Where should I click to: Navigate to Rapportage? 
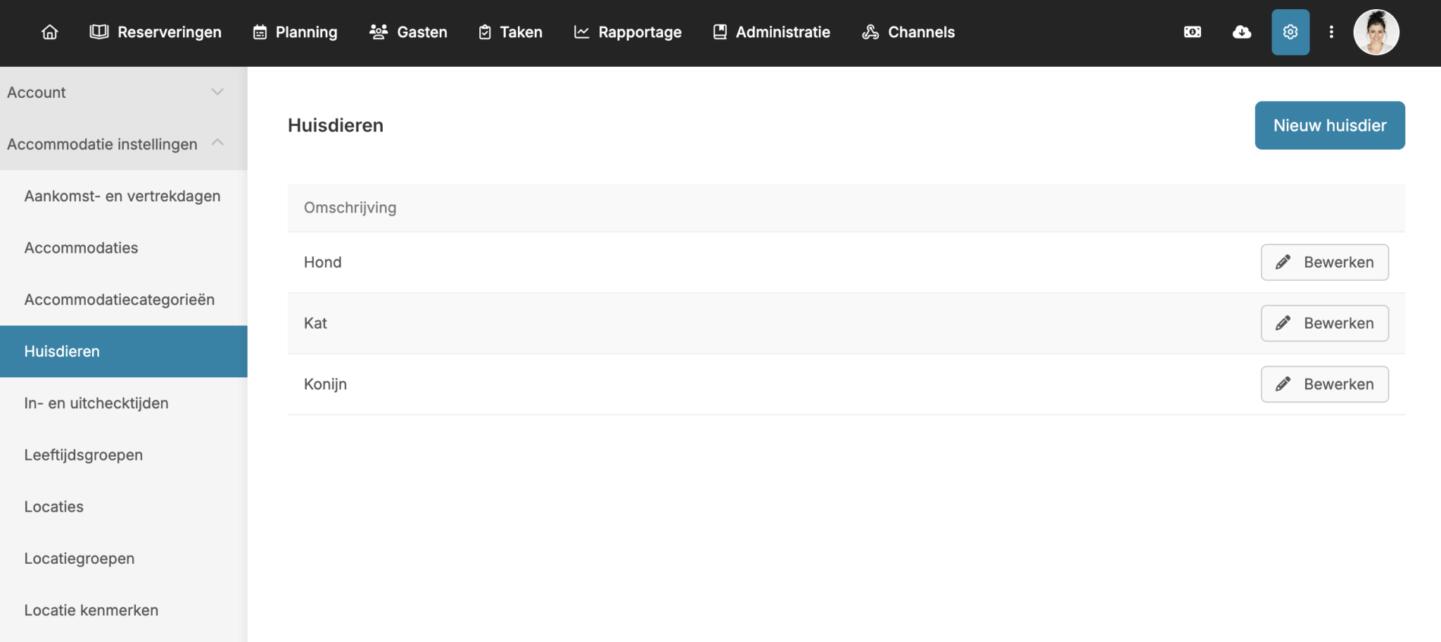pos(627,32)
